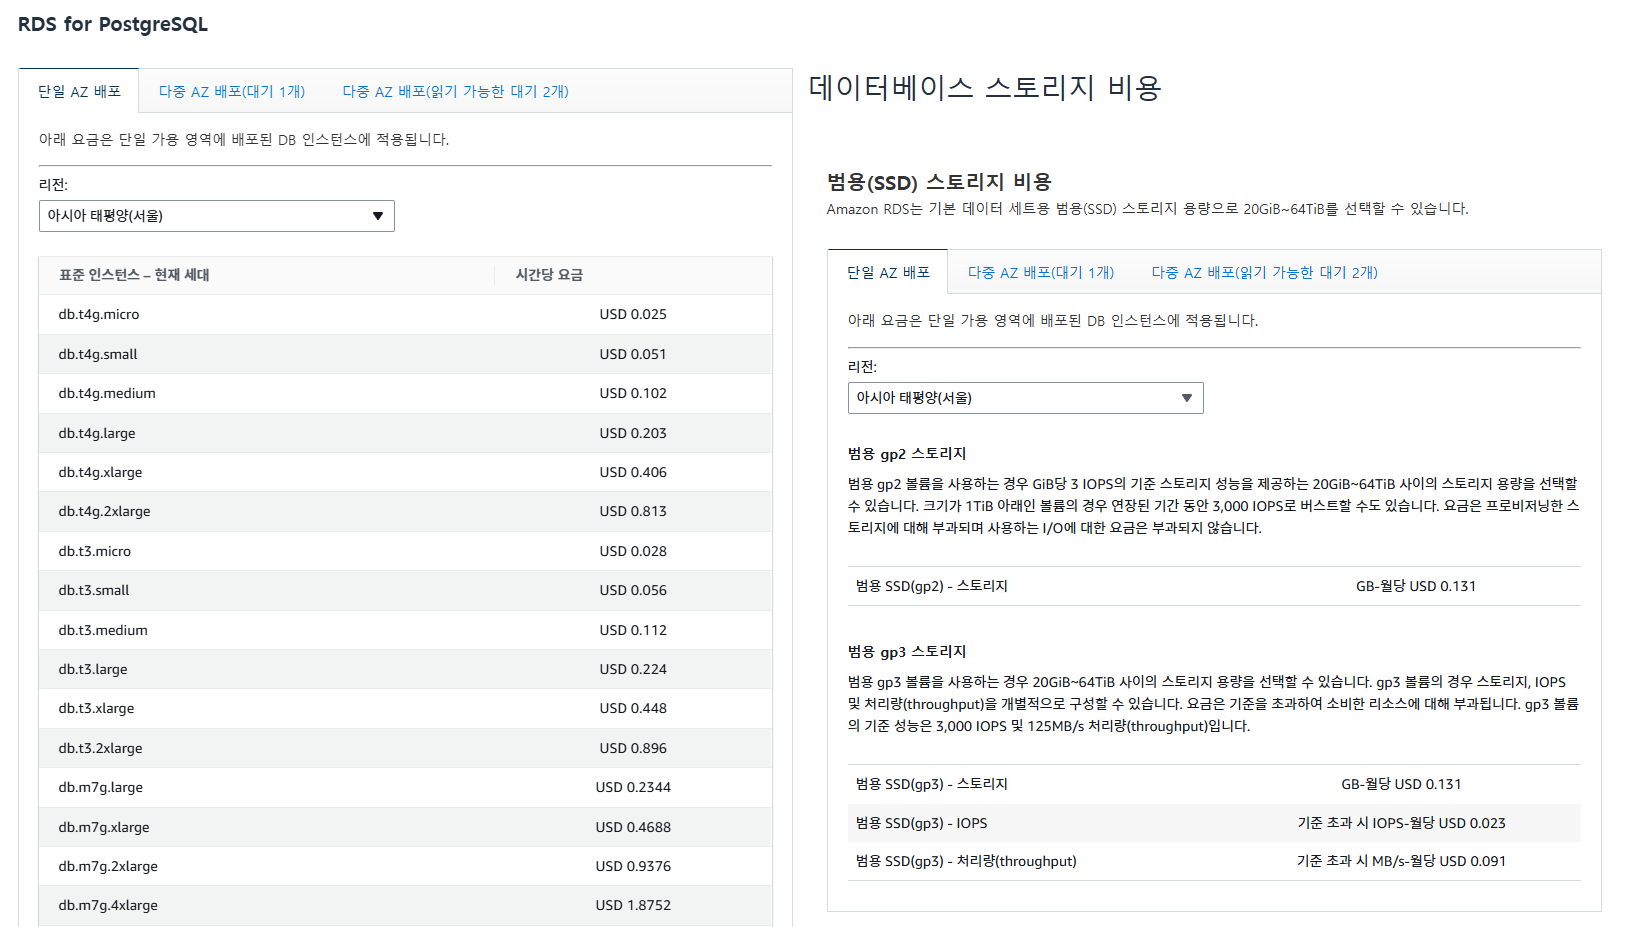Switch instance pricing to 다중 AZ 배포(읽기 가능한 대기 2개)
The image size is (1625, 927).
pyautogui.click(x=455, y=91)
